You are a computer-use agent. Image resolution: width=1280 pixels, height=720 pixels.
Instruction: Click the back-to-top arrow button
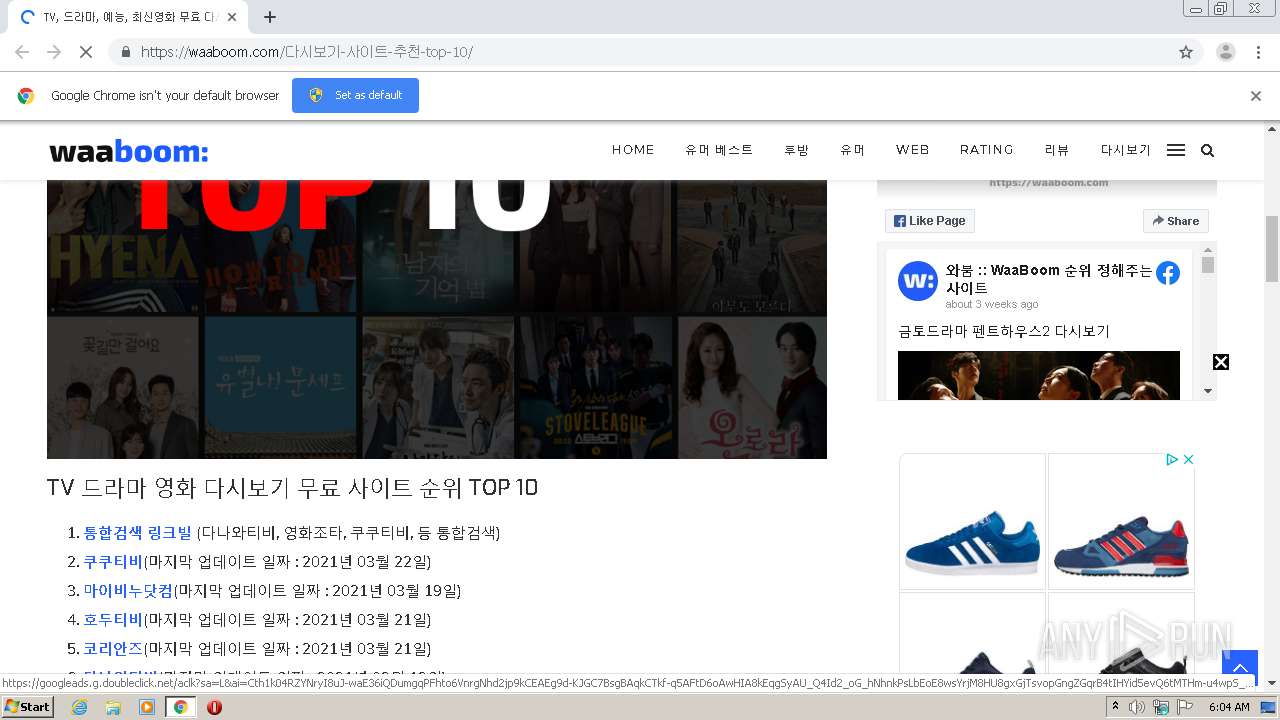point(1239,667)
